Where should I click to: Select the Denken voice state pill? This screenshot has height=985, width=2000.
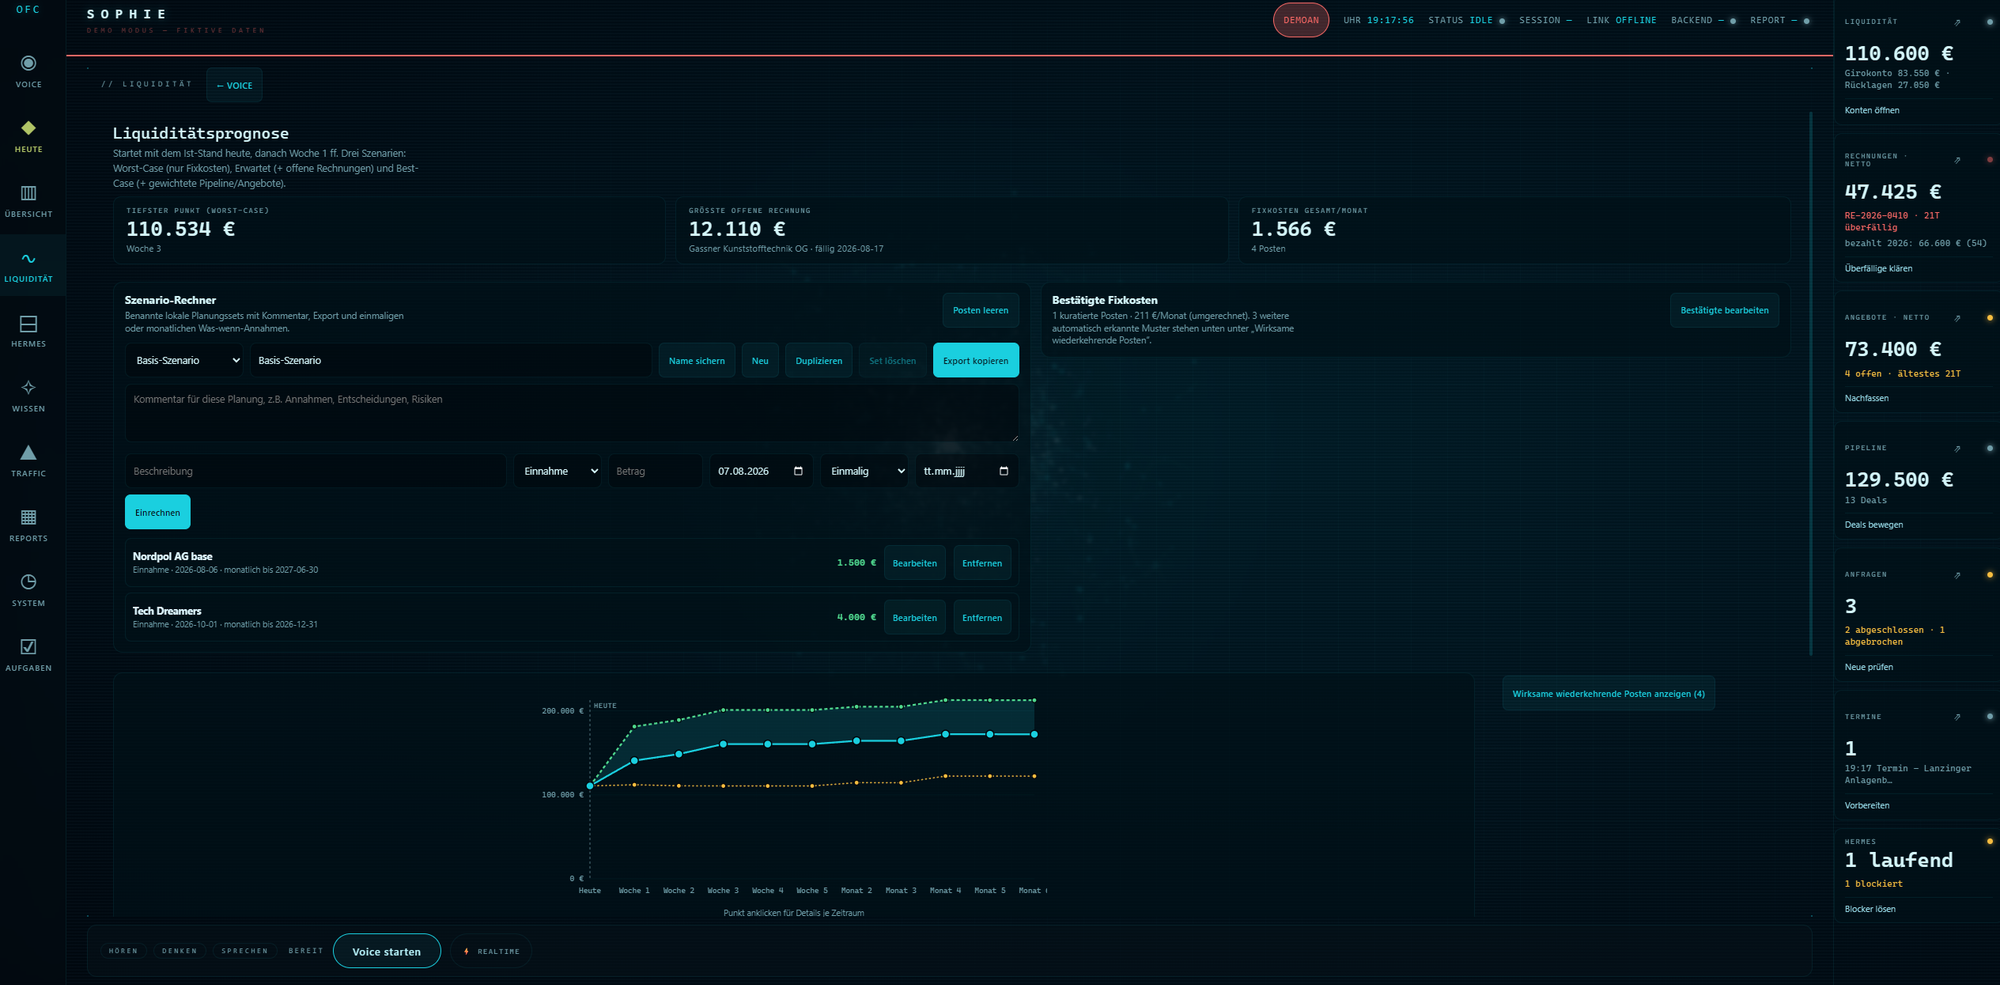pos(180,951)
